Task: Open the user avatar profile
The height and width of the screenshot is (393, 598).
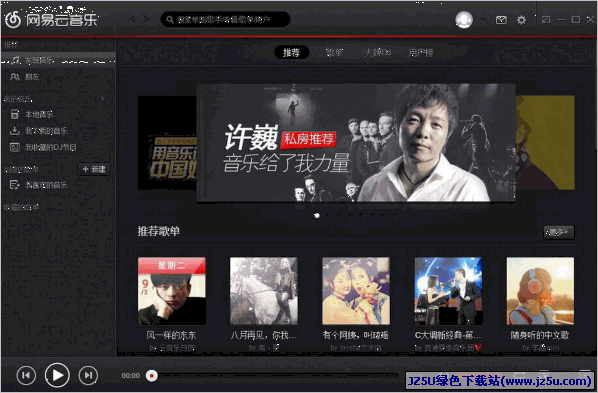Action: (x=464, y=19)
